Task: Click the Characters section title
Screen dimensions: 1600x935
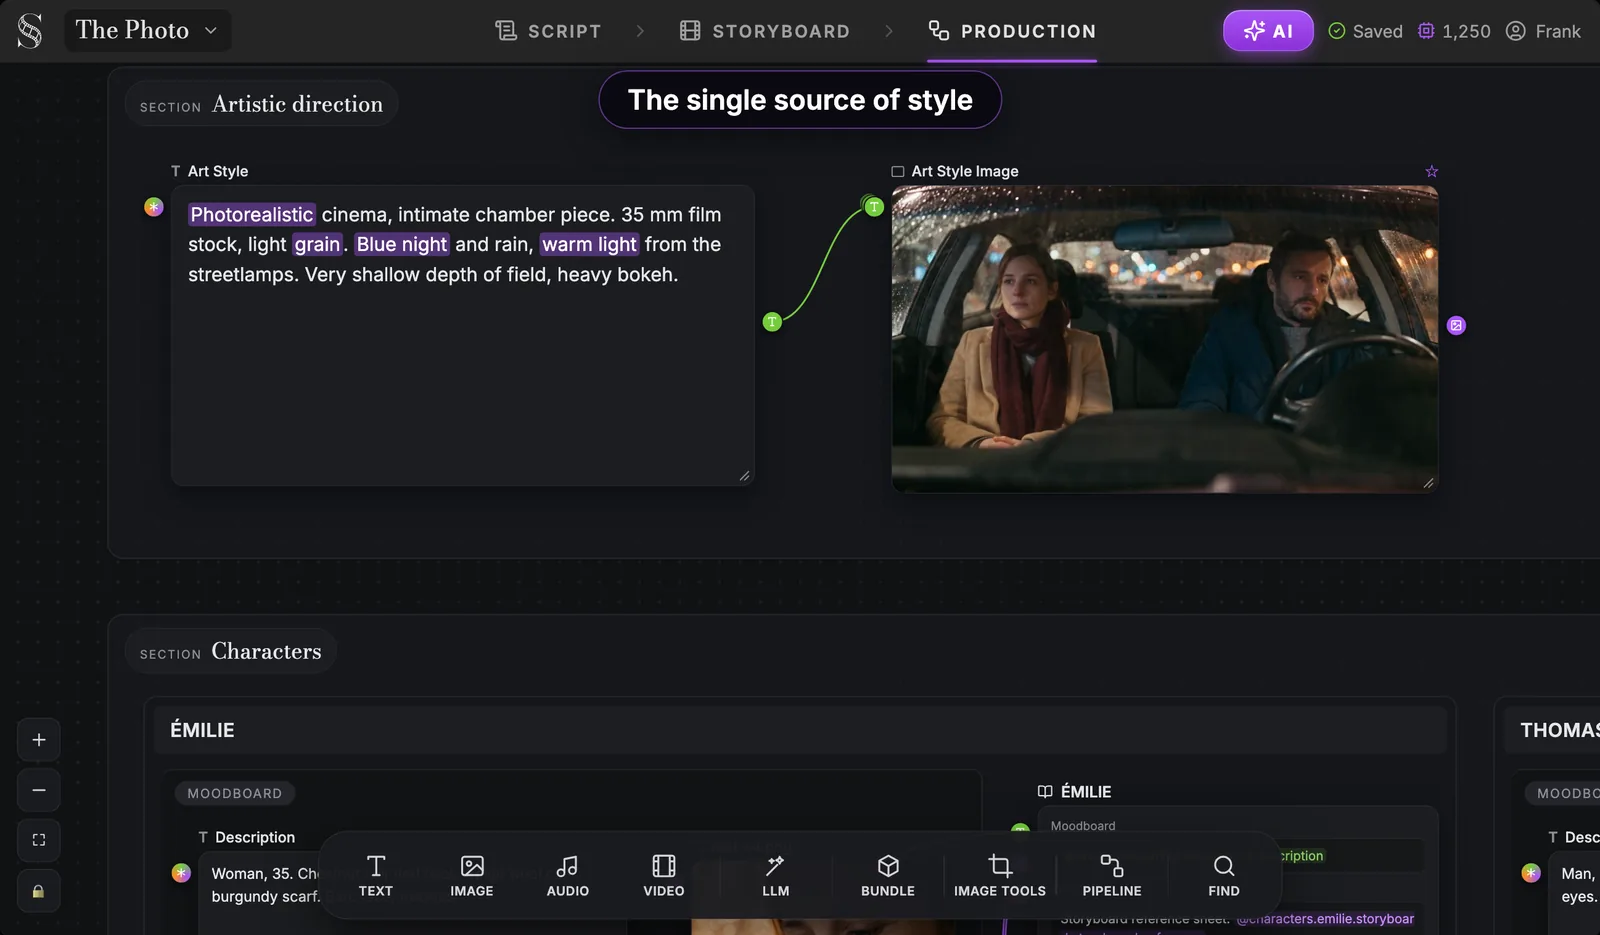Action: click(x=266, y=651)
